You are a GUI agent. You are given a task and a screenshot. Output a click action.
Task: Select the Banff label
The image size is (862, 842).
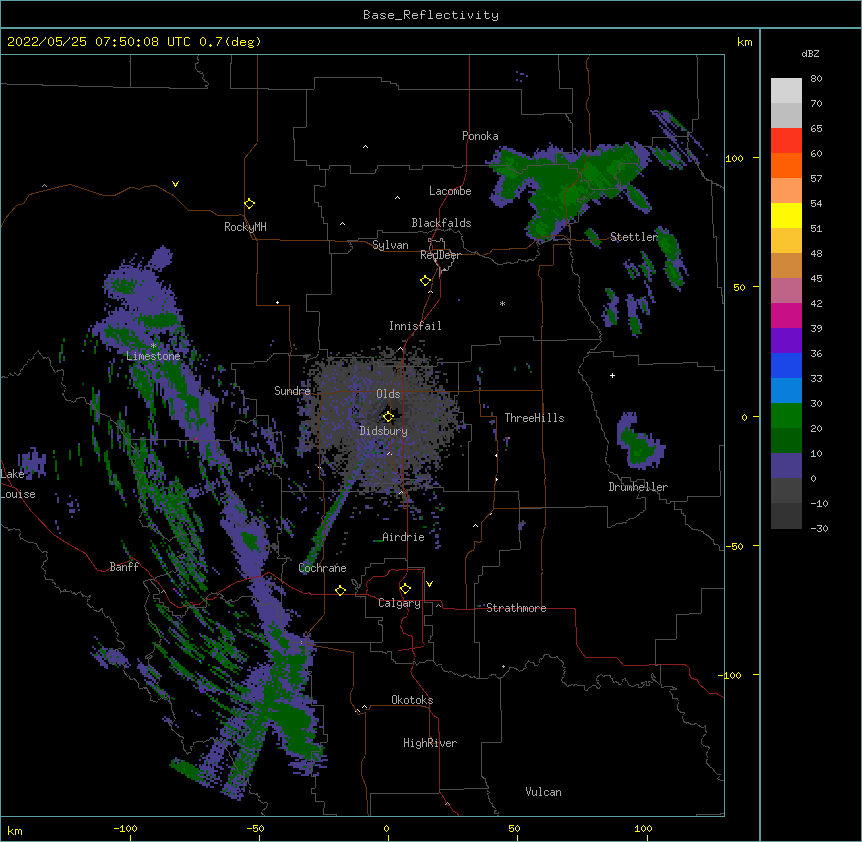tap(124, 567)
